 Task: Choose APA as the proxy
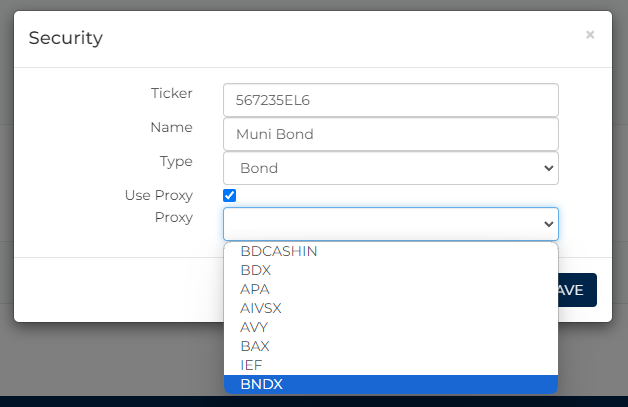pyautogui.click(x=255, y=290)
